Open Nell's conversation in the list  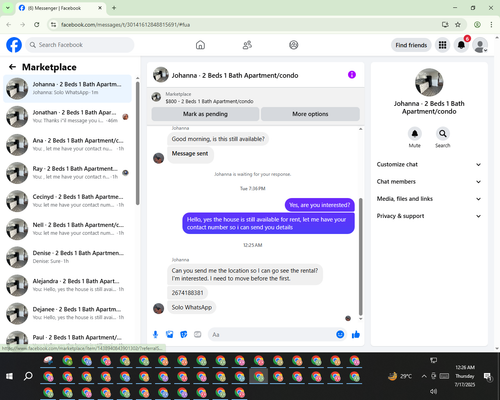tap(67, 229)
